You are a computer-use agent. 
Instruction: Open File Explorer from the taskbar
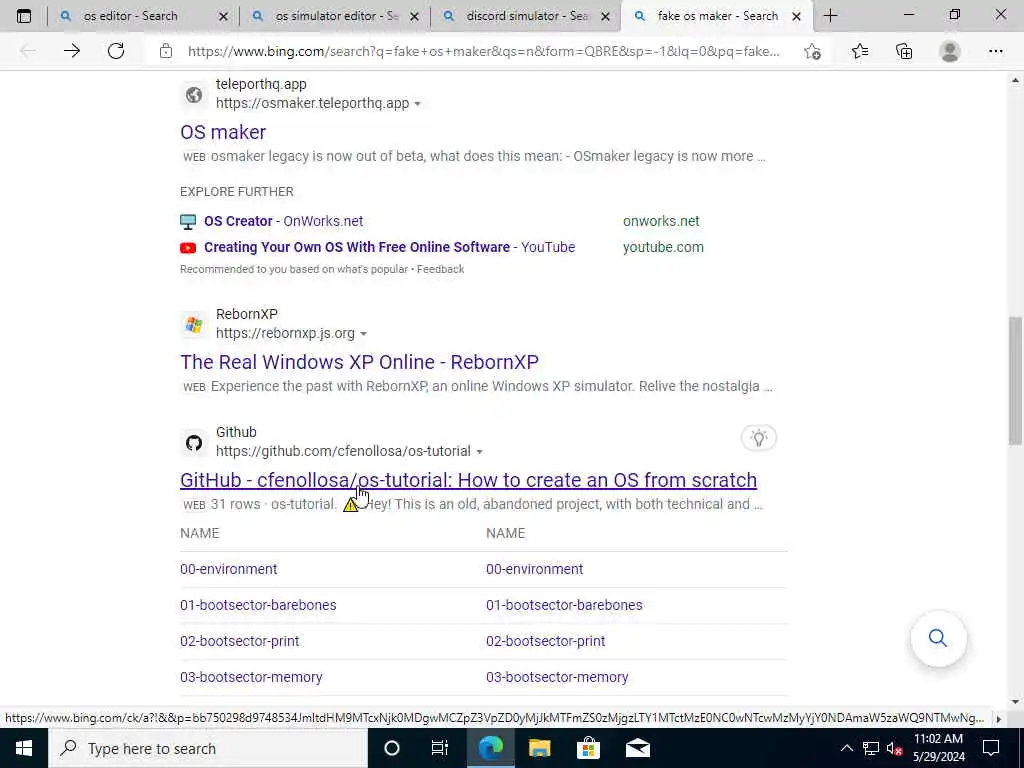[x=539, y=748]
